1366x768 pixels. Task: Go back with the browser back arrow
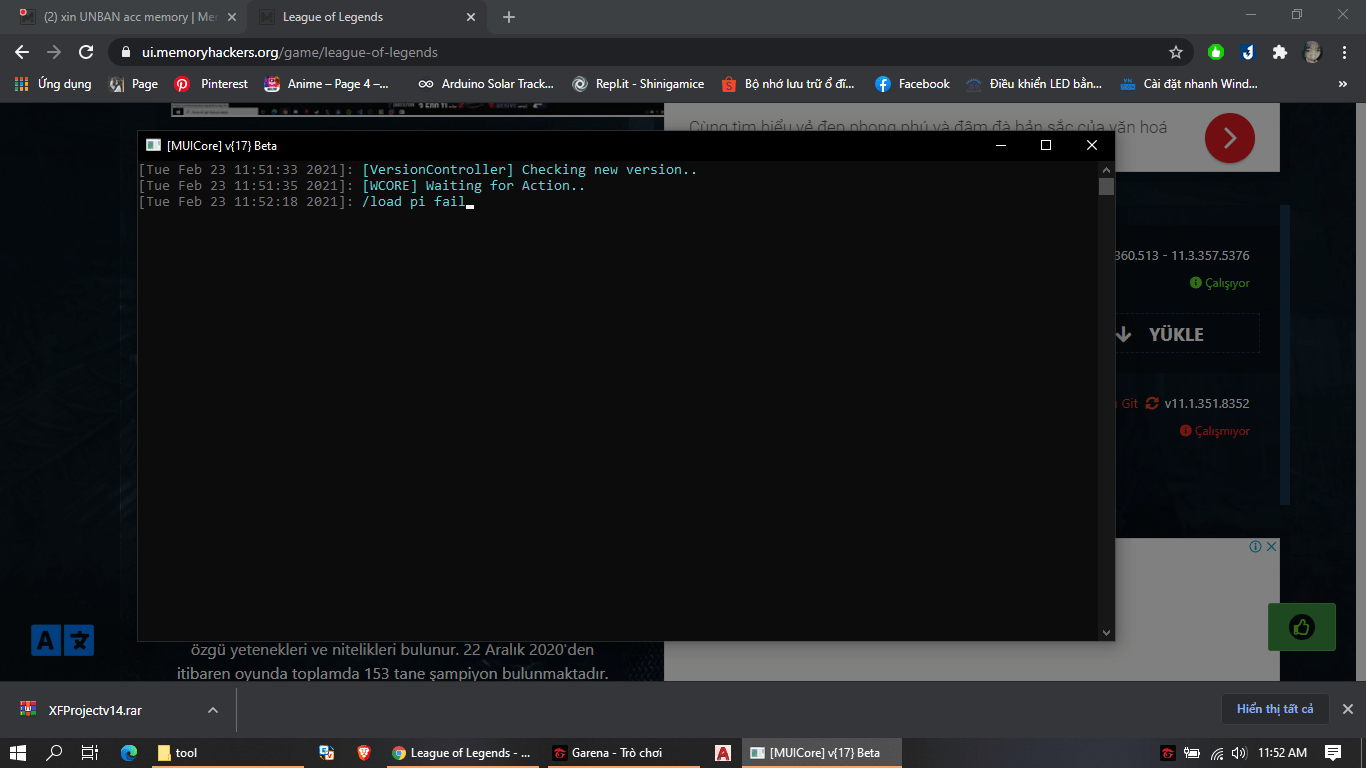[x=22, y=52]
